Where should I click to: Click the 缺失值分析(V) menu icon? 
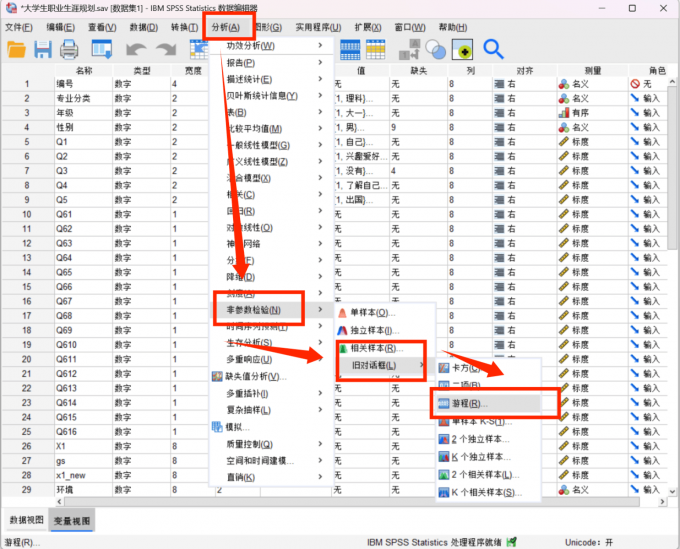click(x=217, y=376)
